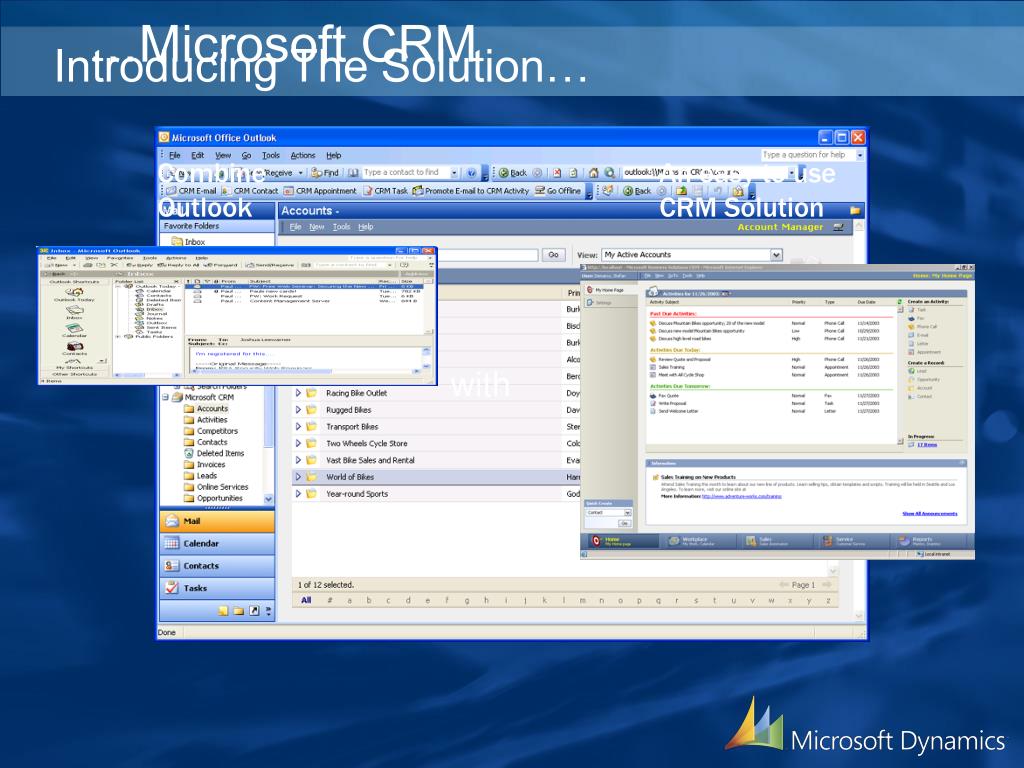Click the CRM Task toolbar button
The width and height of the screenshot is (1024, 768).
click(385, 191)
